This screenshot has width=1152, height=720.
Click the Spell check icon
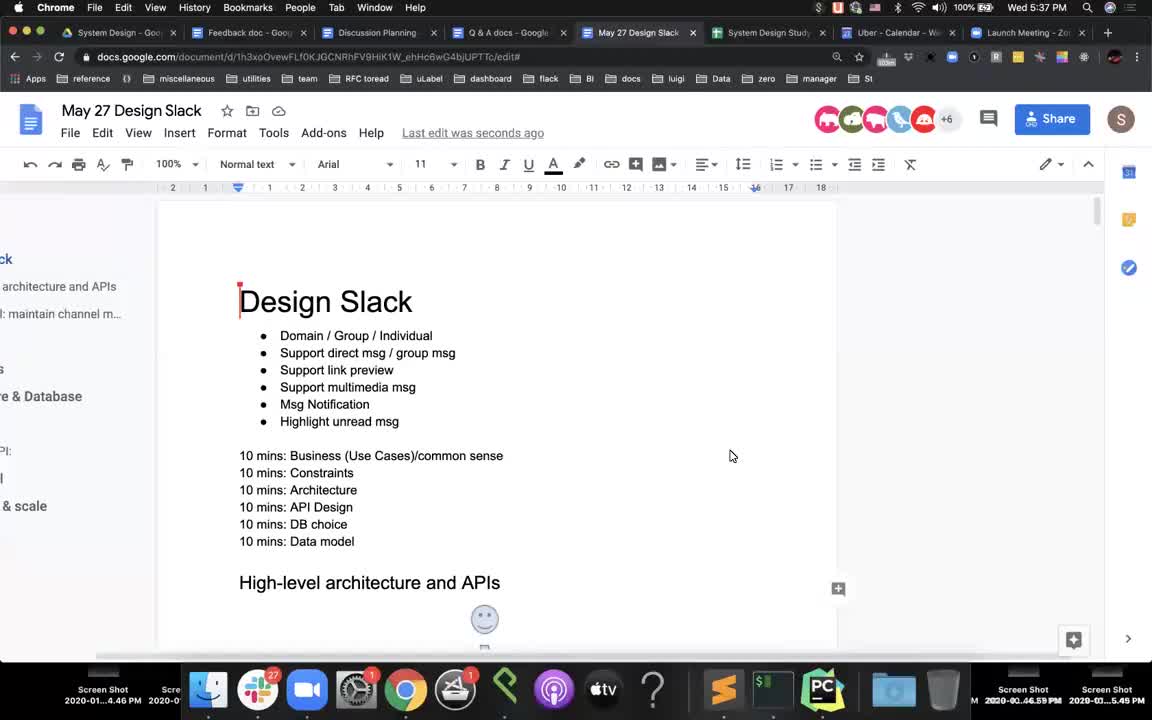[103, 165]
